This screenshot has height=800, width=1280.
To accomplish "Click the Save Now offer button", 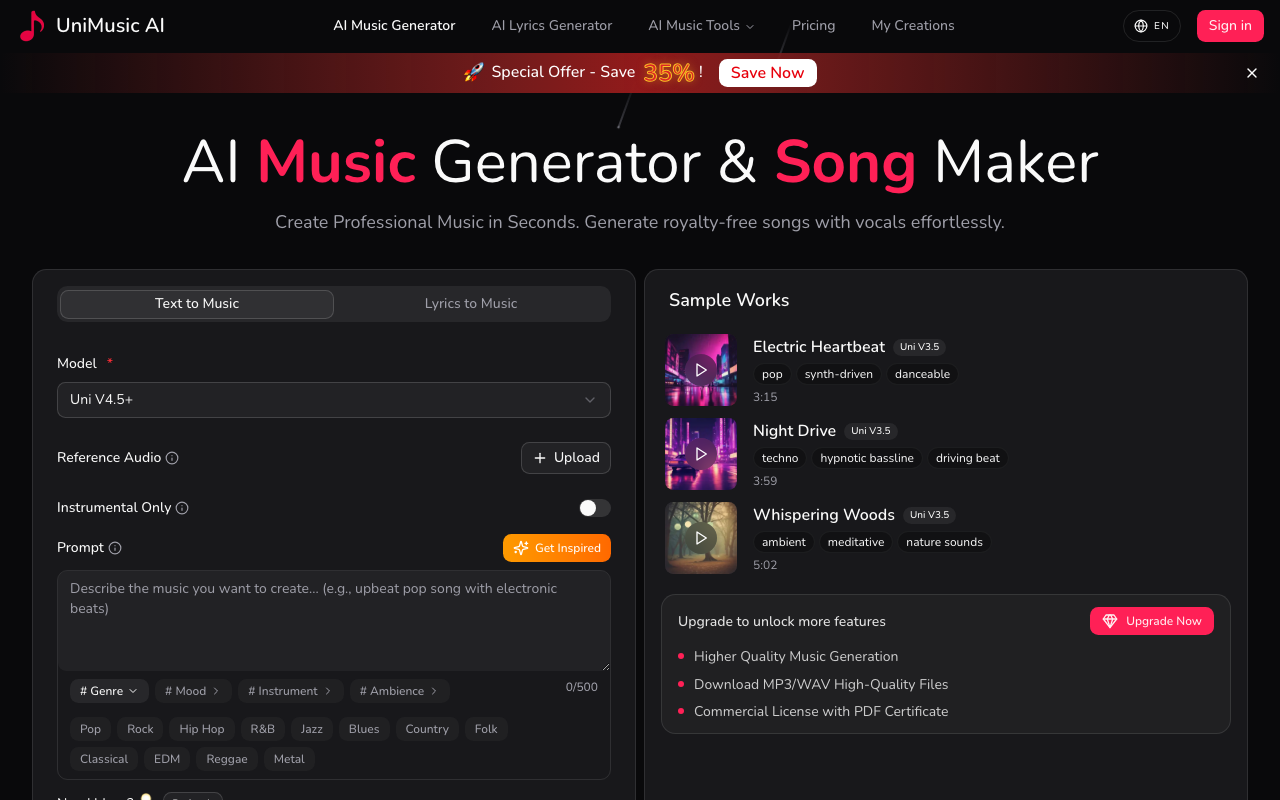I will [x=768, y=73].
